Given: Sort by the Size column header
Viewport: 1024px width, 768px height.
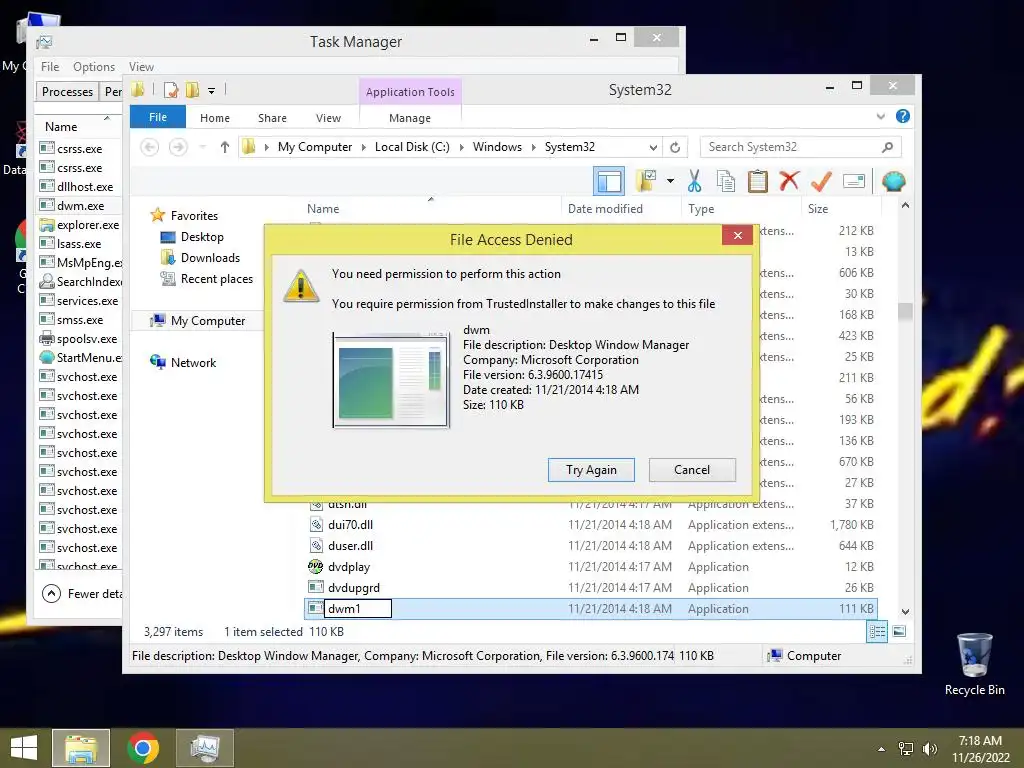Looking at the screenshot, I should 818,209.
